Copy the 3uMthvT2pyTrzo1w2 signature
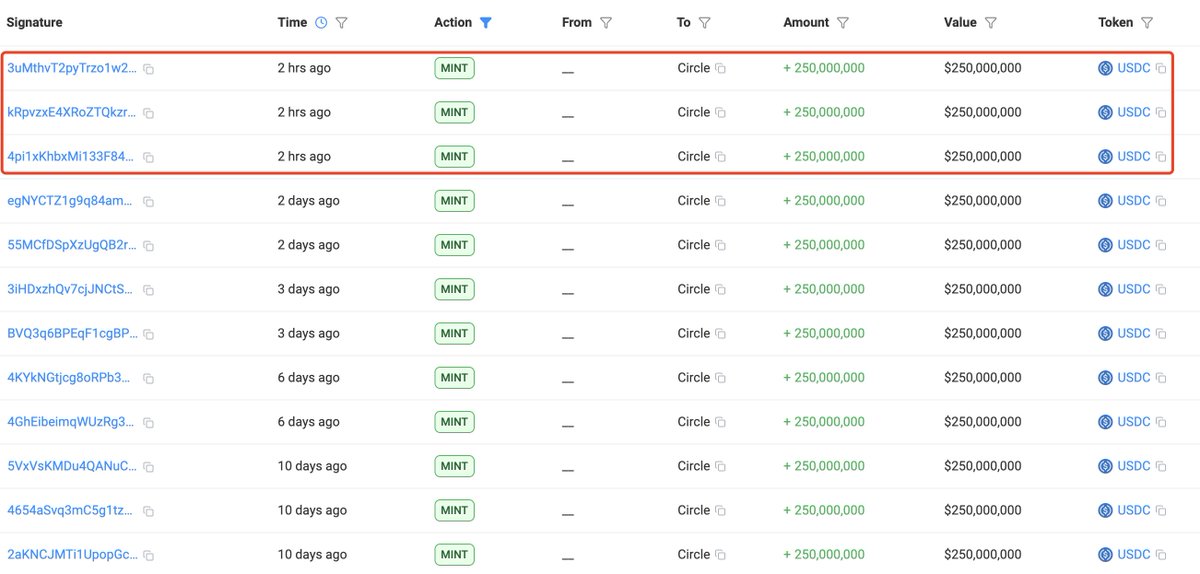This screenshot has width=1200, height=574. (x=148, y=69)
